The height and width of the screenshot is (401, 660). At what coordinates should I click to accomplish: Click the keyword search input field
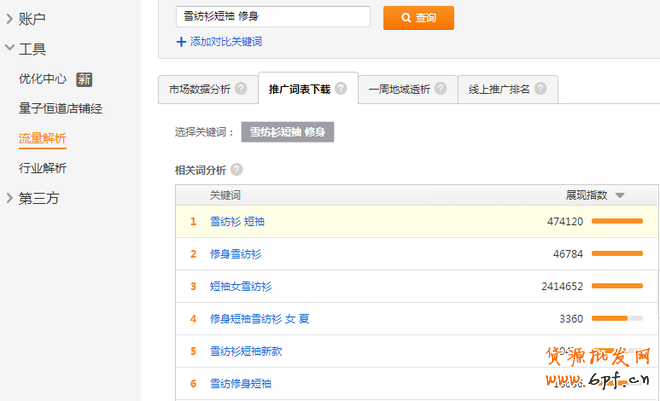(x=272, y=17)
